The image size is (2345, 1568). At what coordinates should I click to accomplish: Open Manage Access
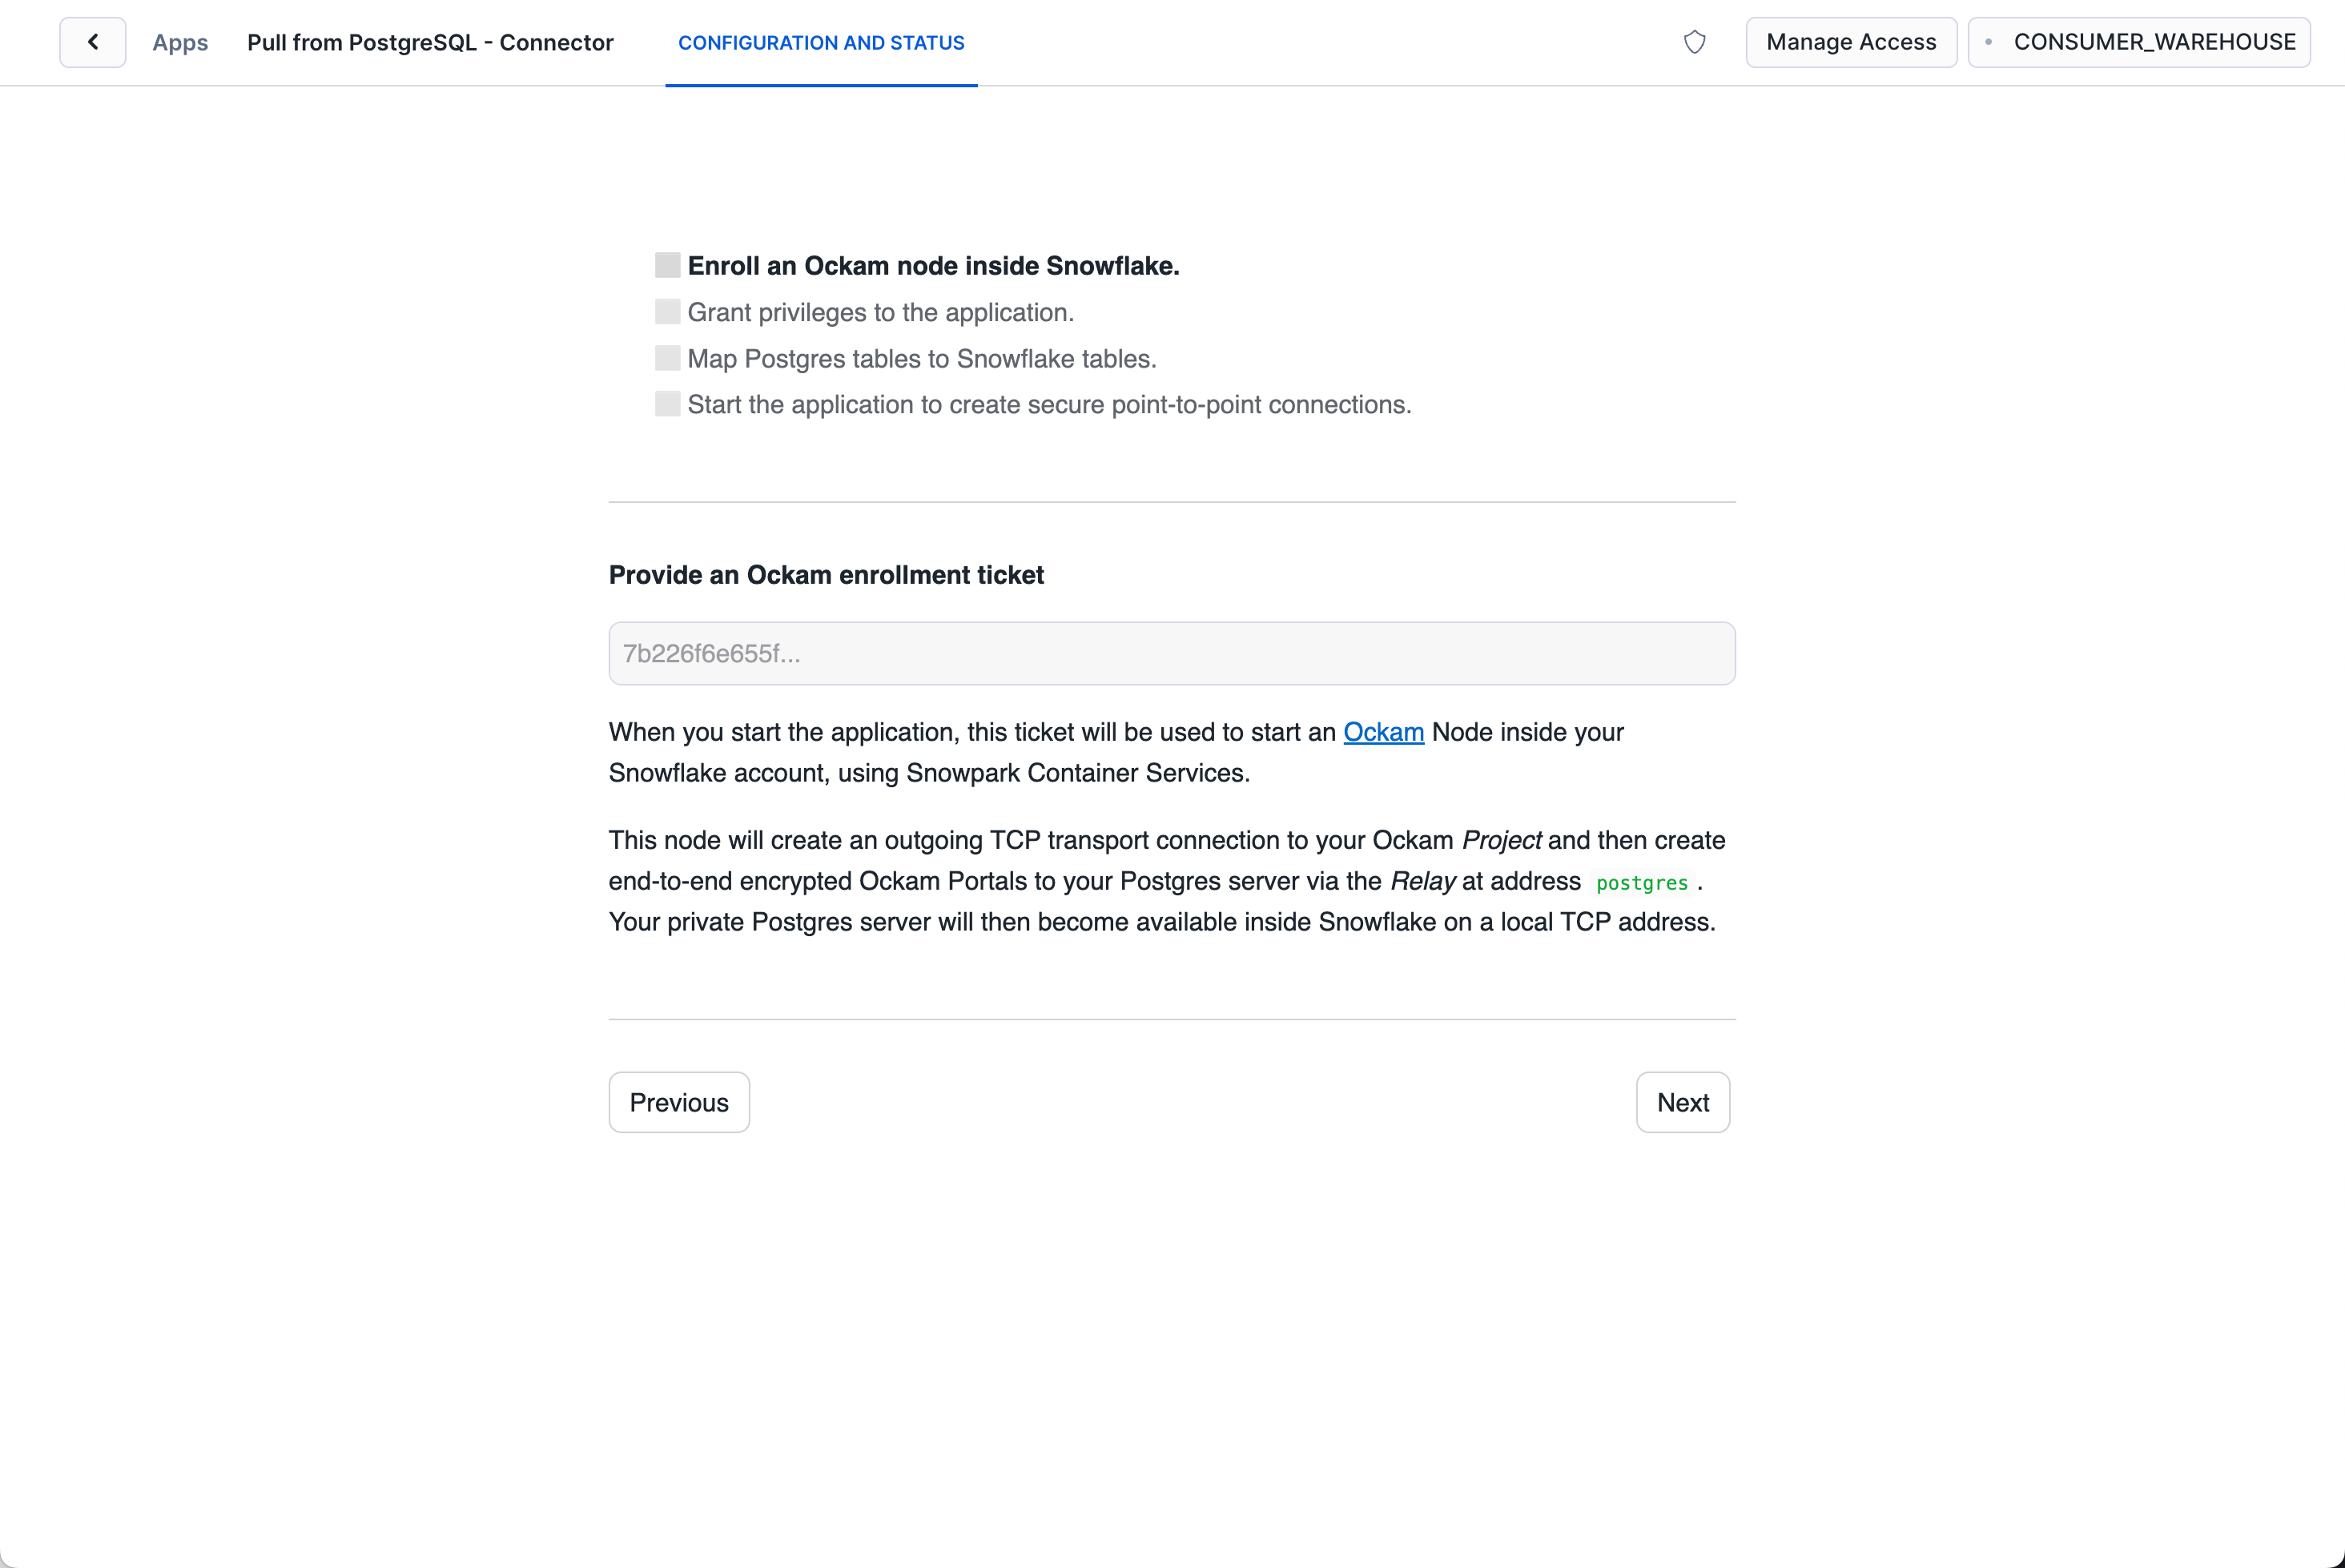(x=1851, y=42)
